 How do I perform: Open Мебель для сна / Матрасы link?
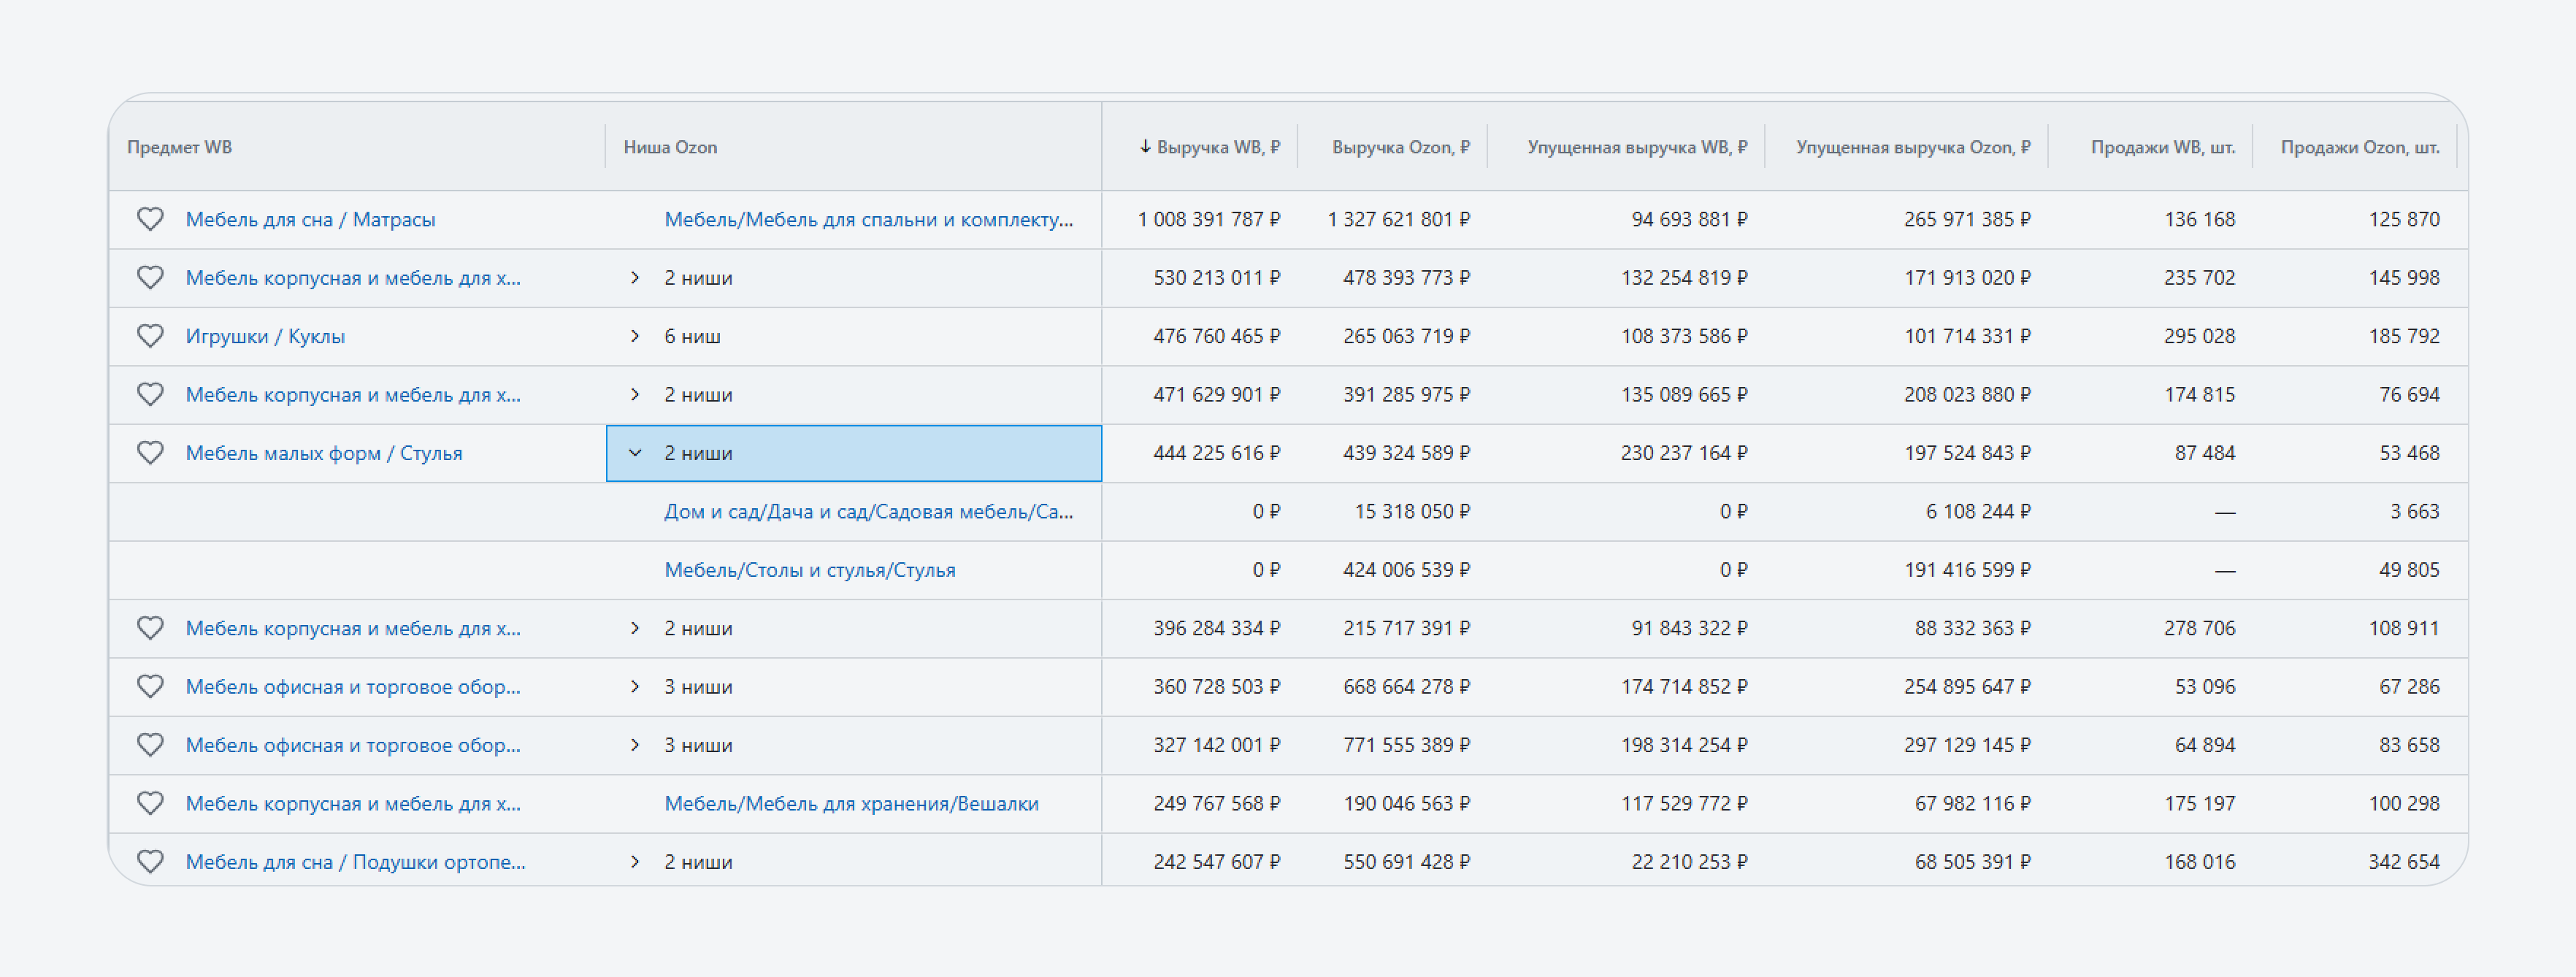[310, 219]
